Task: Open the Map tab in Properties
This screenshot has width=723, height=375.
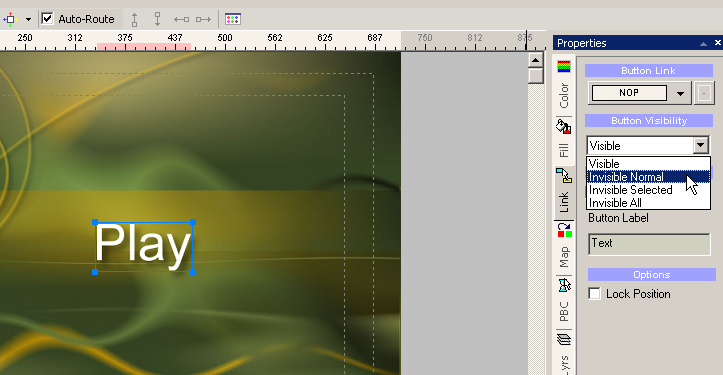Action: (x=564, y=256)
